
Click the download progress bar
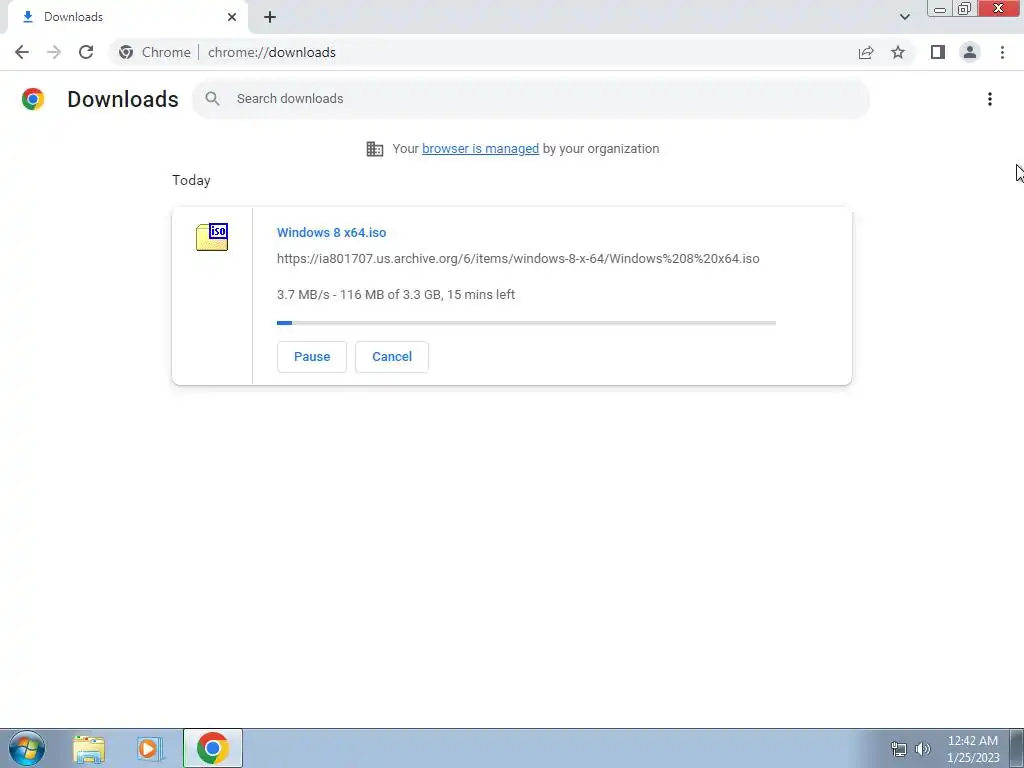tap(526, 323)
